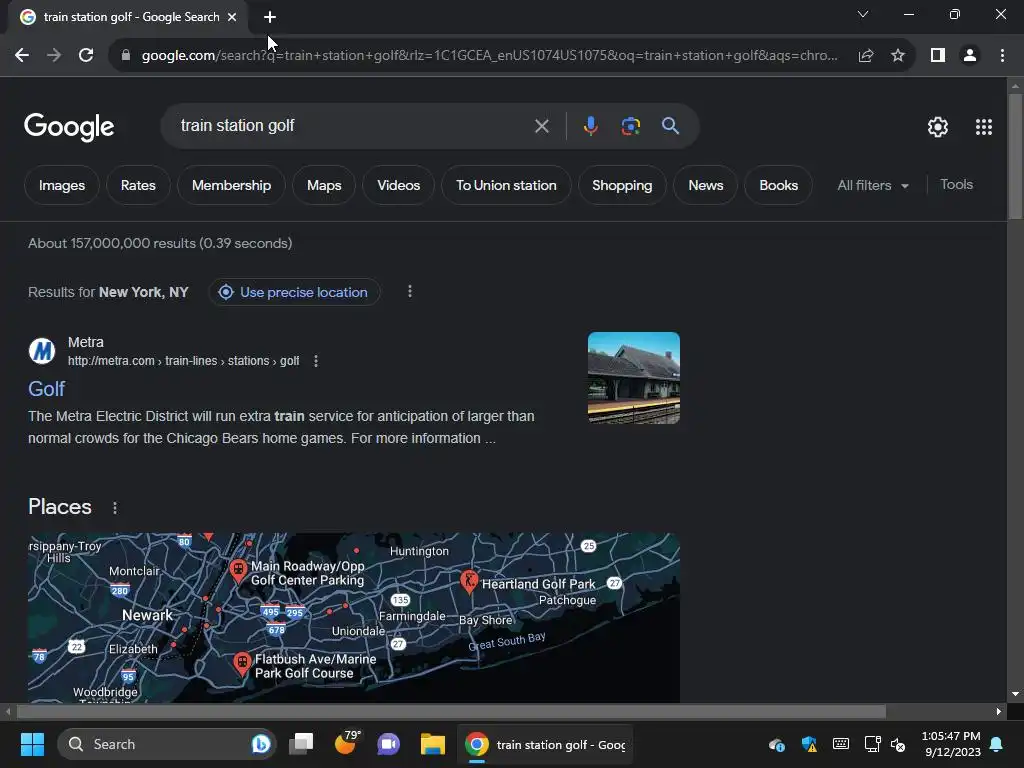
Task: Open the Golf result link
Action: pyautogui.click(x=46, y=389)
